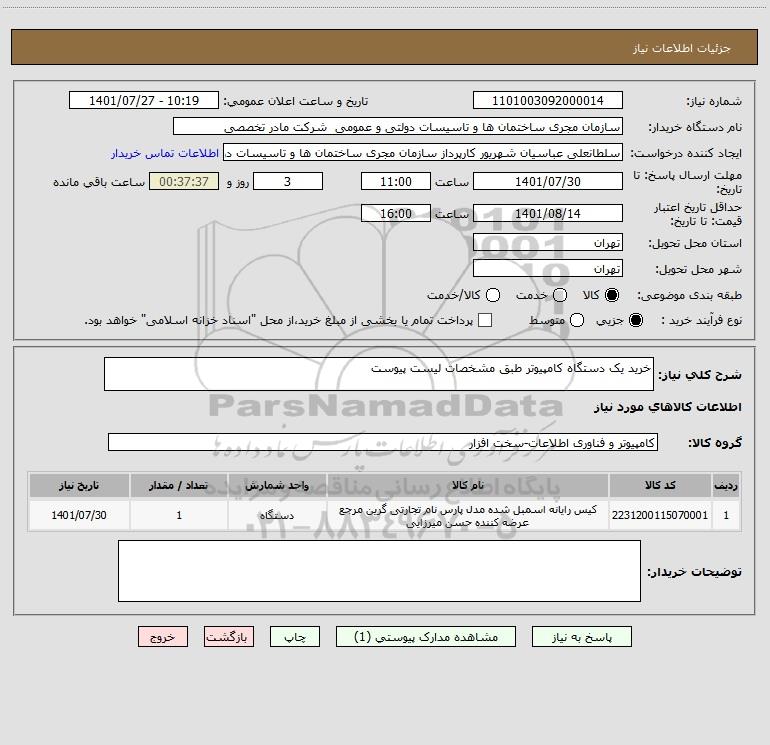770x745 pixels.
Task: Click the گروه کالا field کامپیوتر و فناوری اطلاعات
Action: point(383,442)
